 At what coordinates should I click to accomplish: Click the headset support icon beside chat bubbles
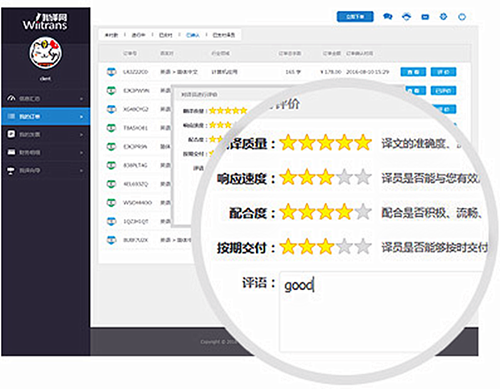(406, 16)
